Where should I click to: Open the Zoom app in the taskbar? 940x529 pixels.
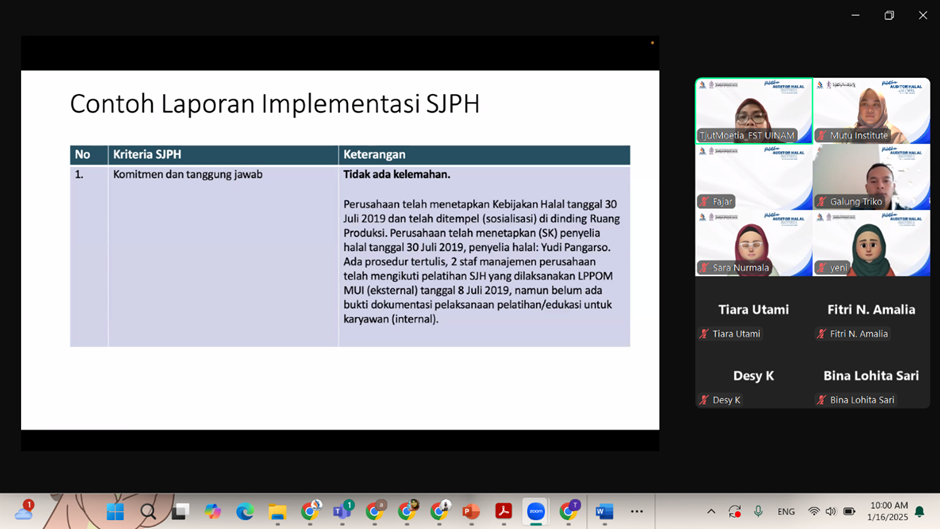536,511
